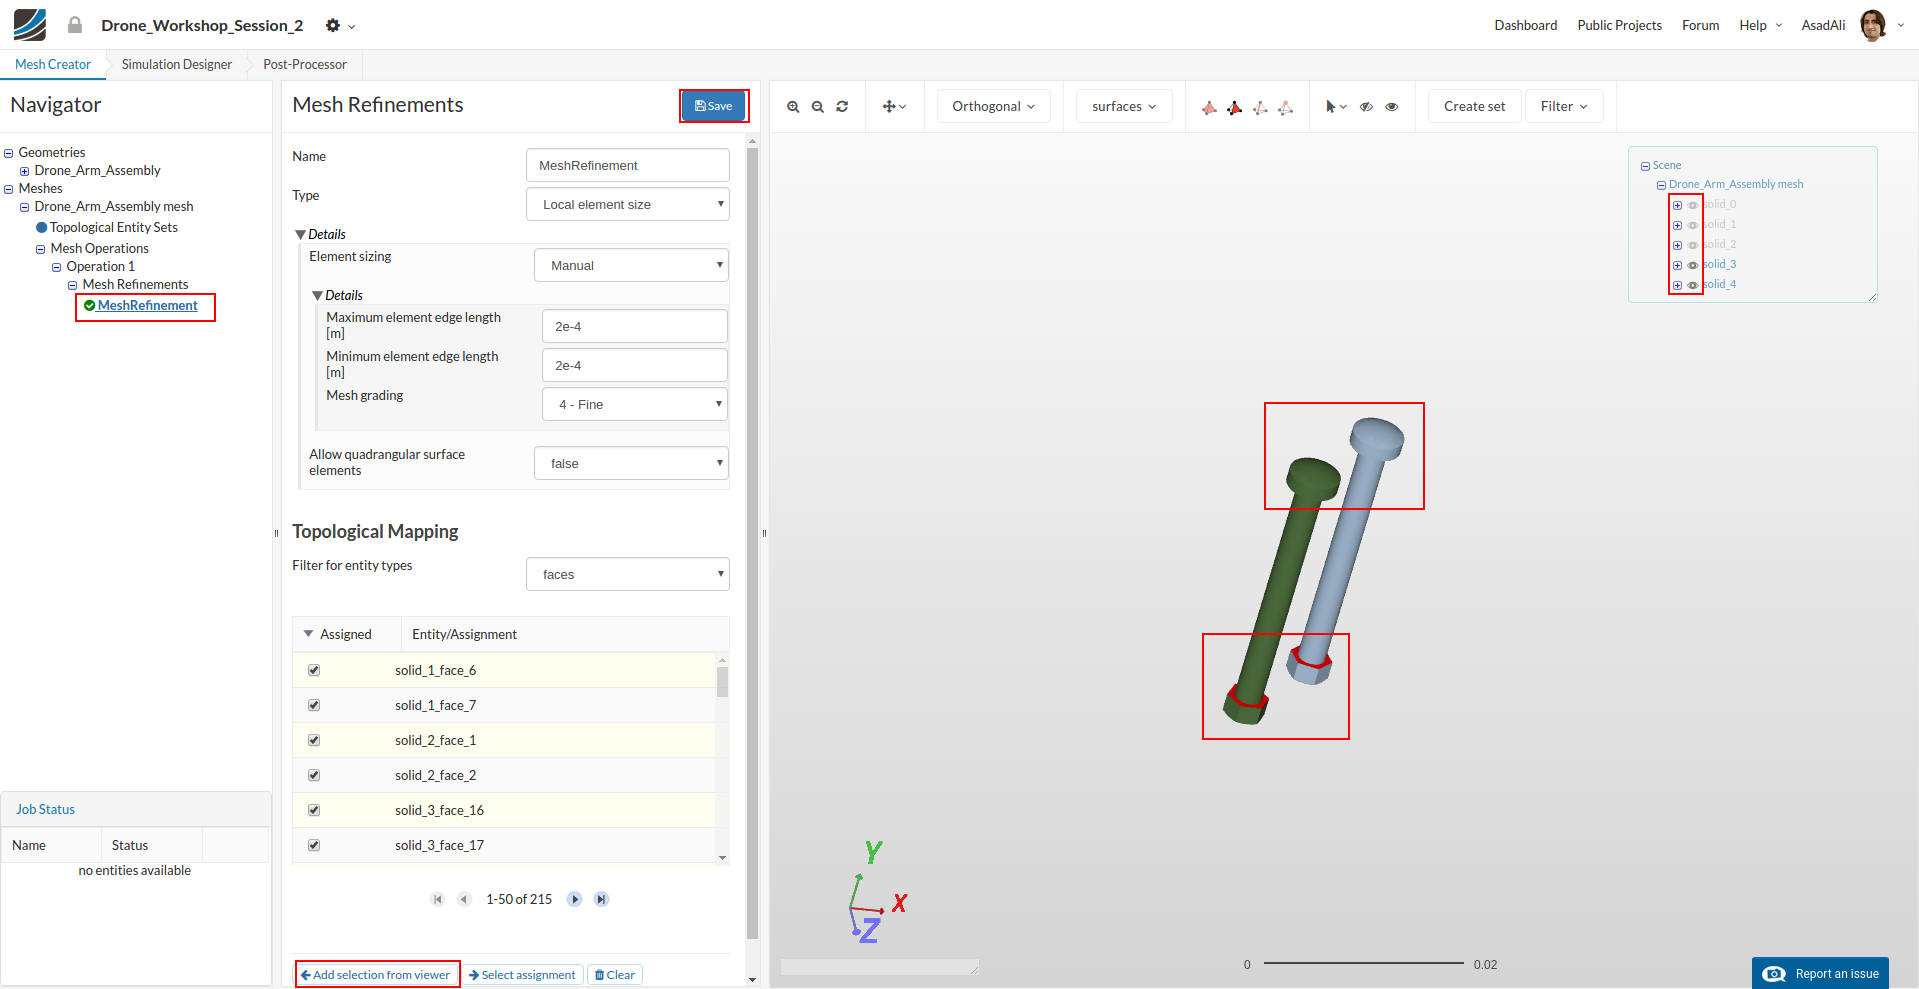Open the Allow quadrangular surface elements dropdown
Viewport: 1919px width, 989px height.
tap(631, 463)
